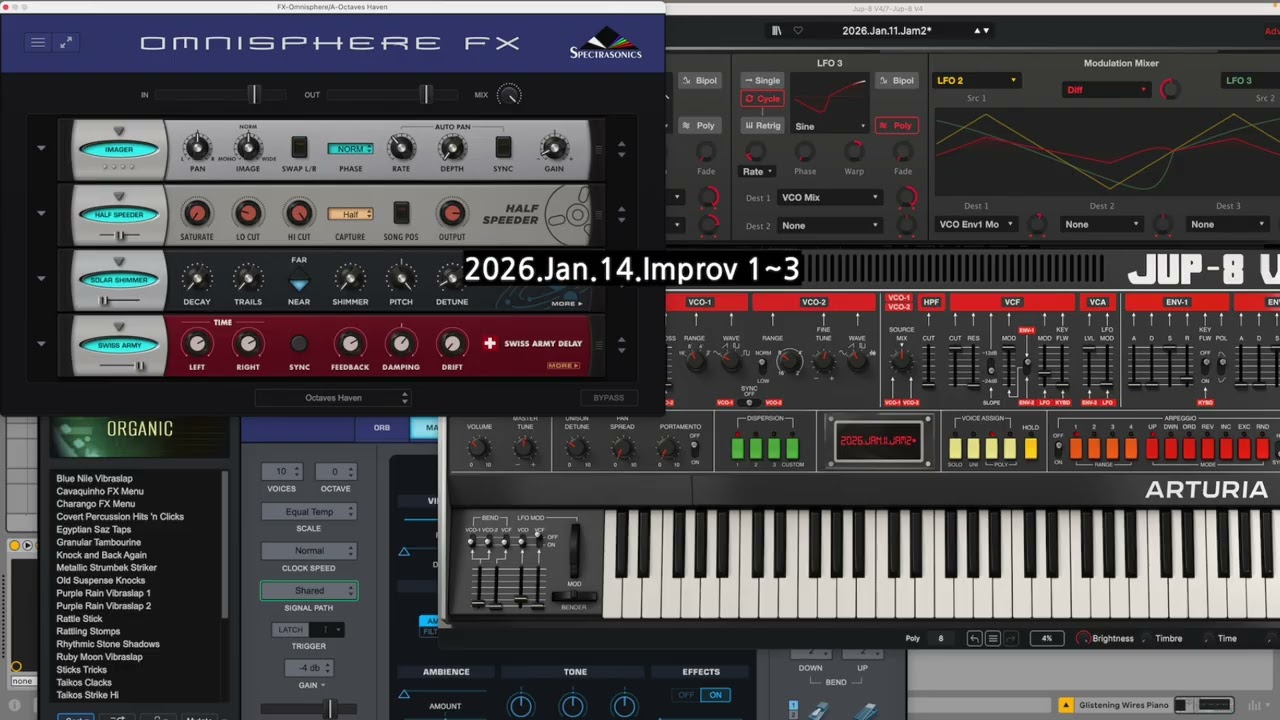
Task: Open the Half Speeder Capture dropdown
Action: point(350,214)
